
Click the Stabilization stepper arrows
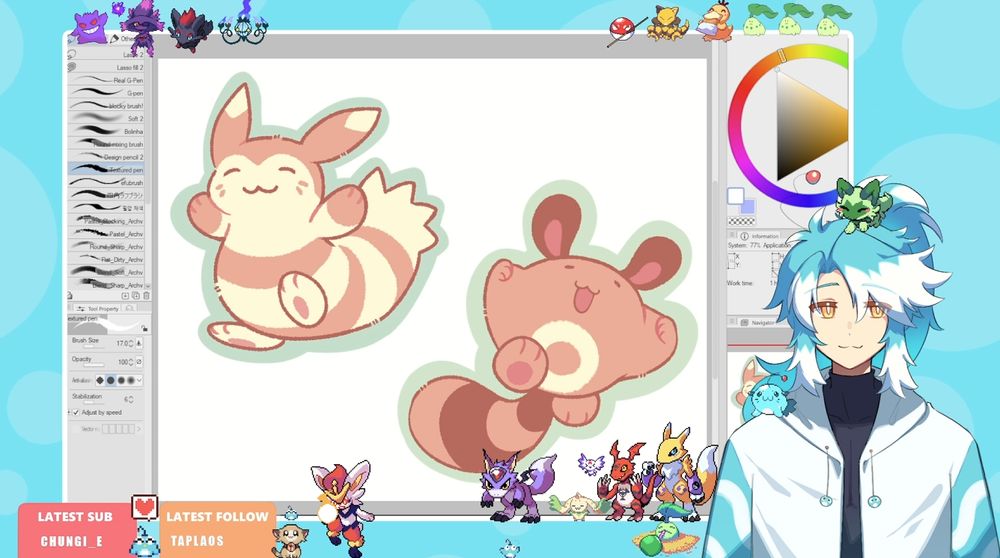coord(131,399)
